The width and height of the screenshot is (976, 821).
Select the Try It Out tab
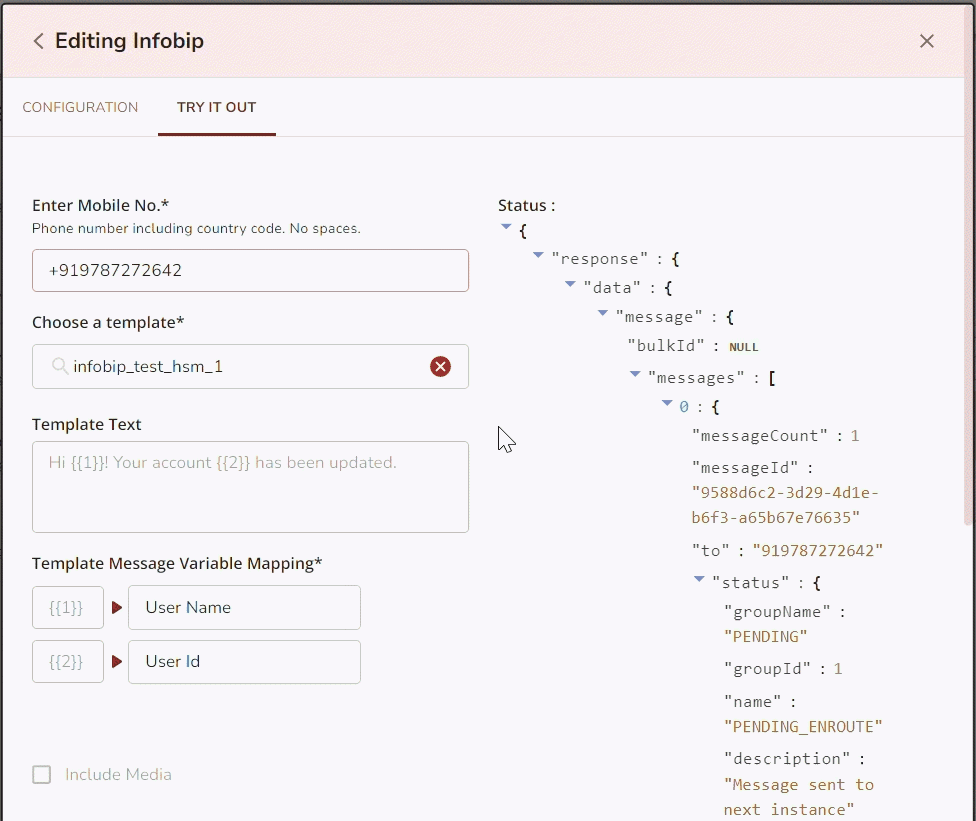coord(216,107)
